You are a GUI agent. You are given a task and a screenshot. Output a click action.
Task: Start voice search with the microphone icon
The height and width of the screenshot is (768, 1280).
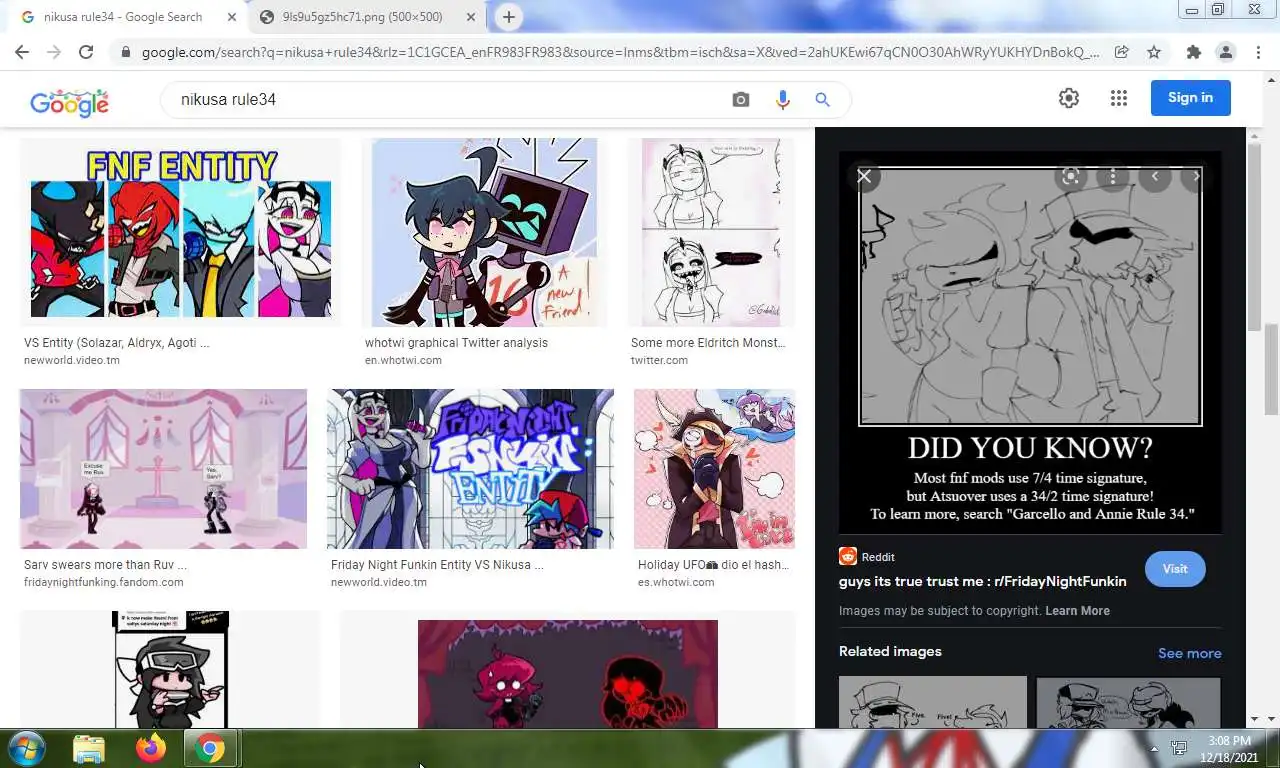(x=782, y=99)
